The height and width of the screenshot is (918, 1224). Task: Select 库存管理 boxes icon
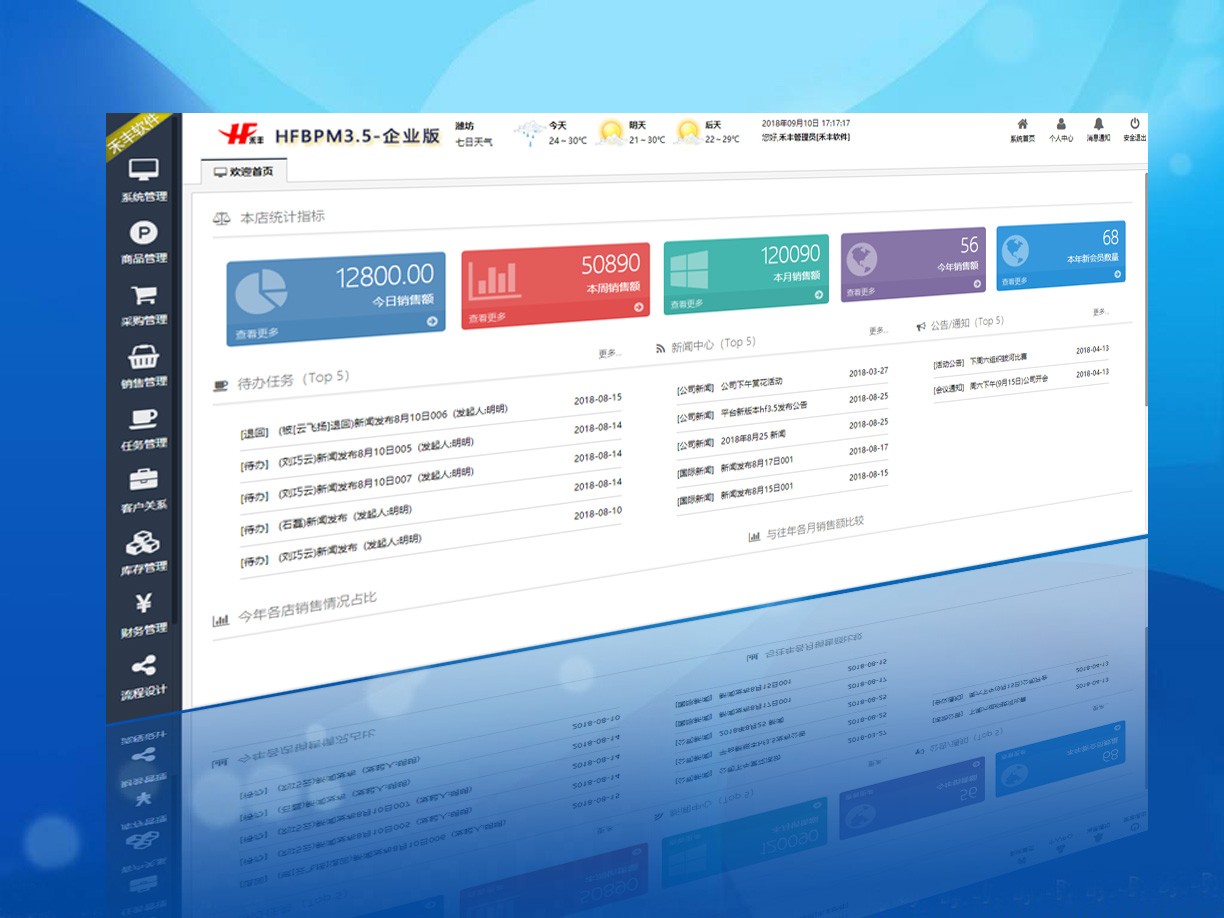[x=144, y=543]
